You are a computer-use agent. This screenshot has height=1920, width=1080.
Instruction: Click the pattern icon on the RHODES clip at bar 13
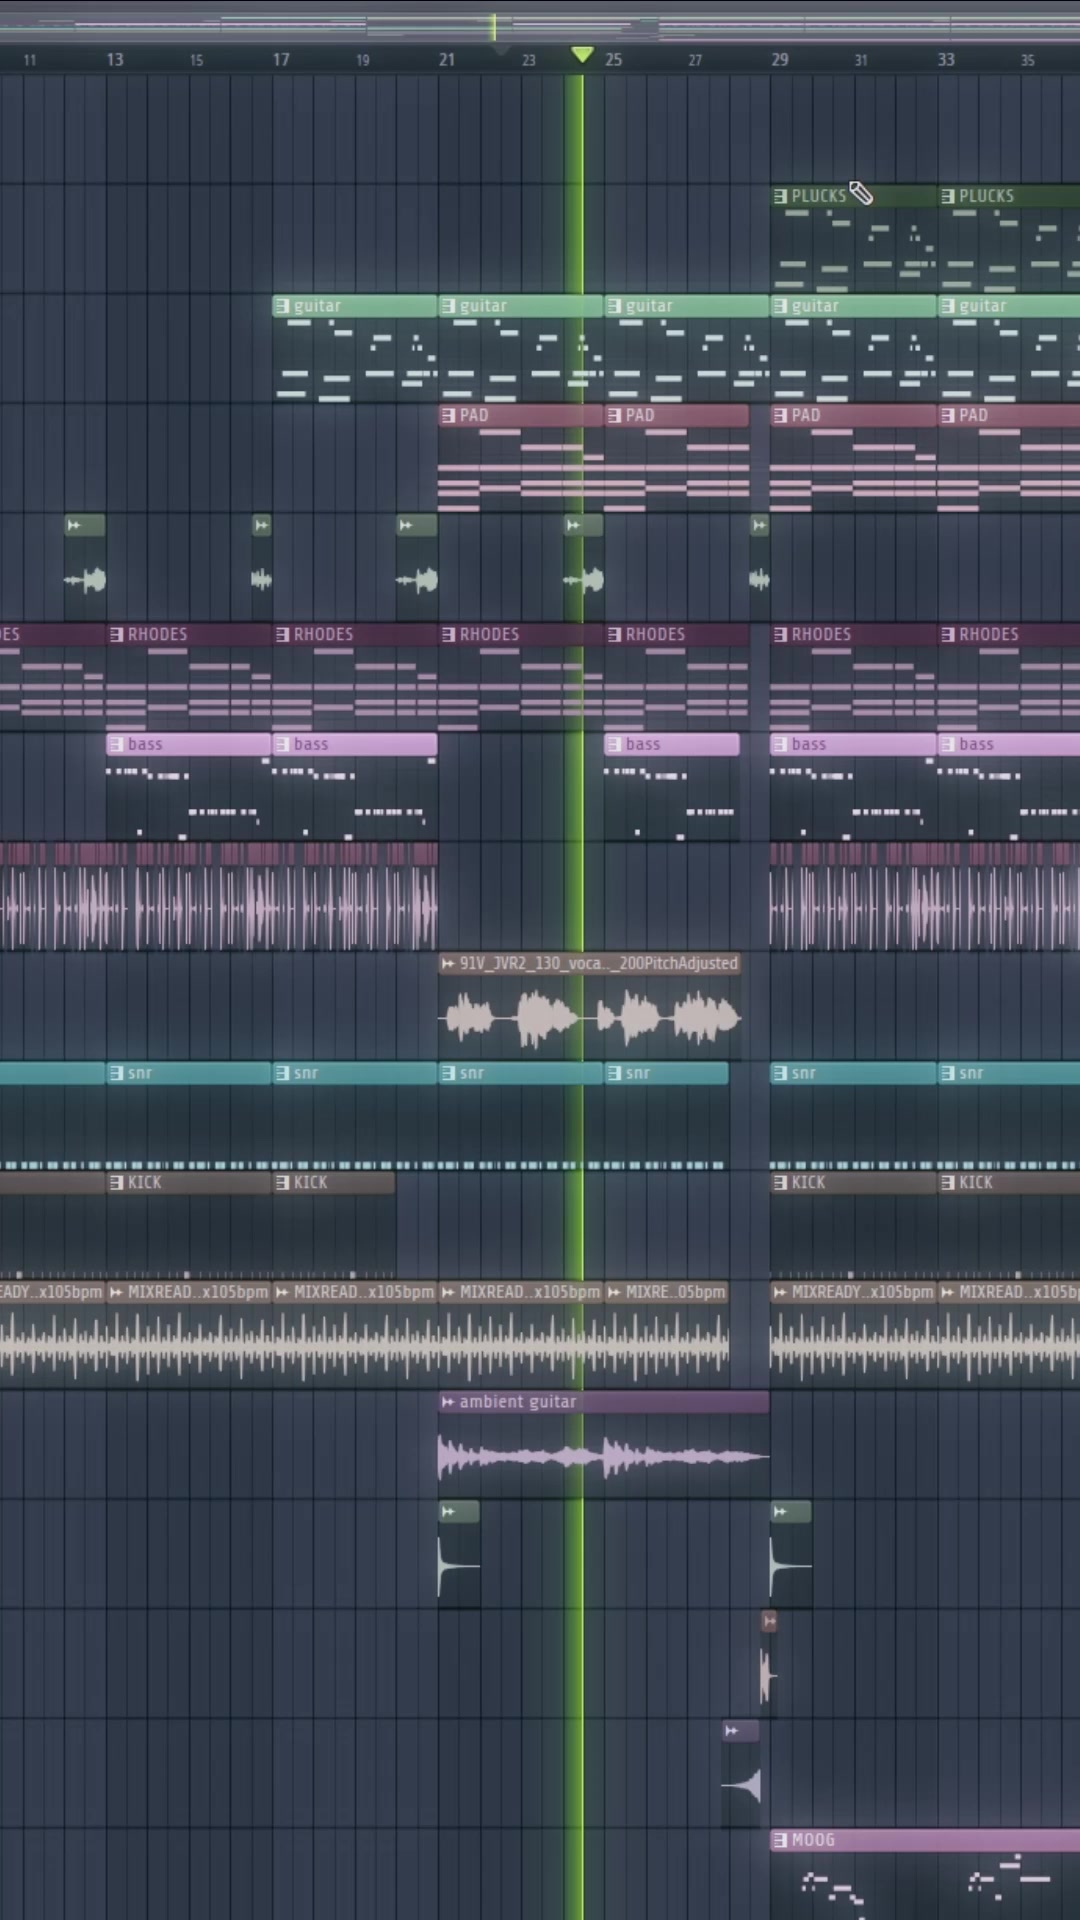pyautogui.click(x=116, y=634)
